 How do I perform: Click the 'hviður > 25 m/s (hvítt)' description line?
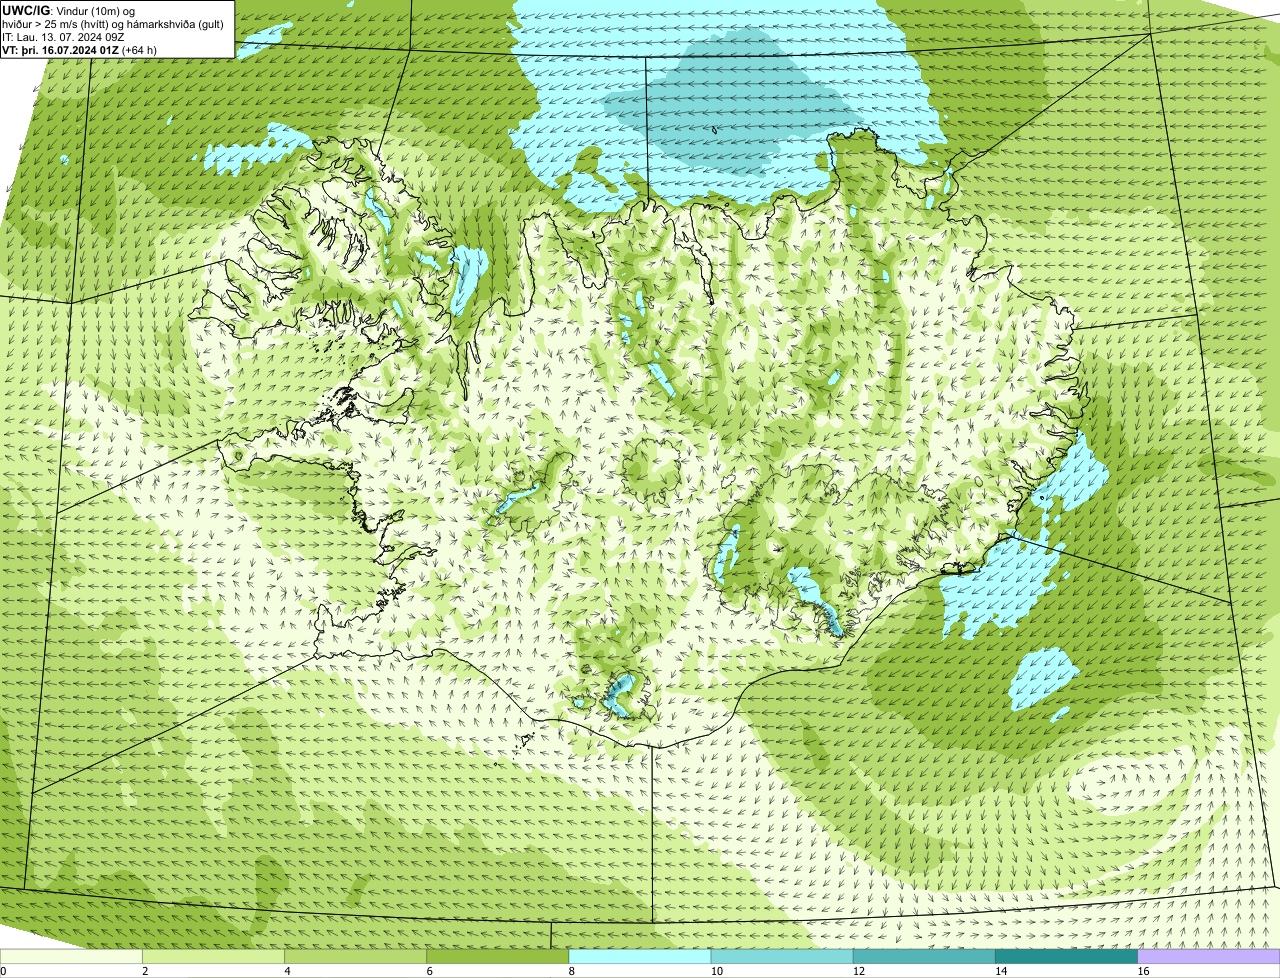click(x=113, y=23)
